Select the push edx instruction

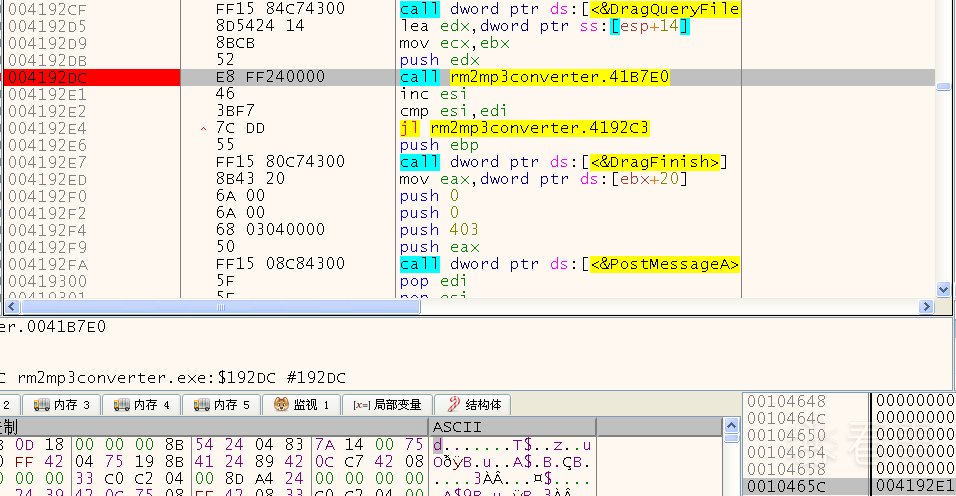coord(440,60)
